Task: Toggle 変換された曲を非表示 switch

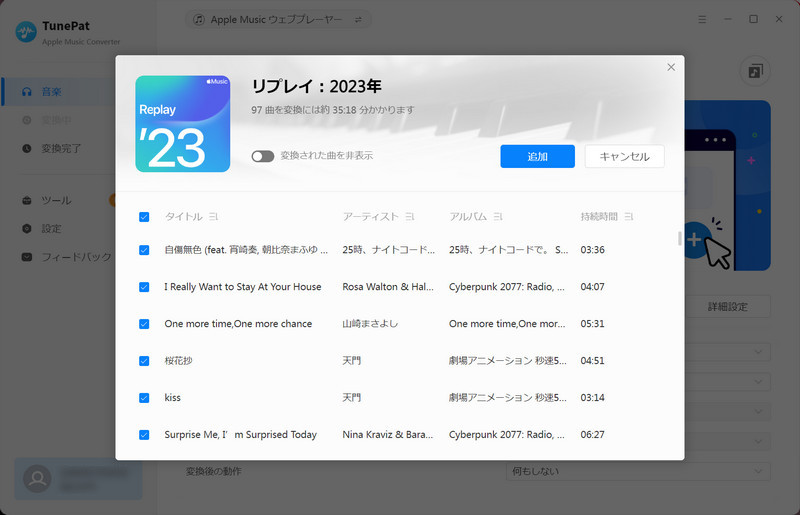Action: tap(263, 156)
